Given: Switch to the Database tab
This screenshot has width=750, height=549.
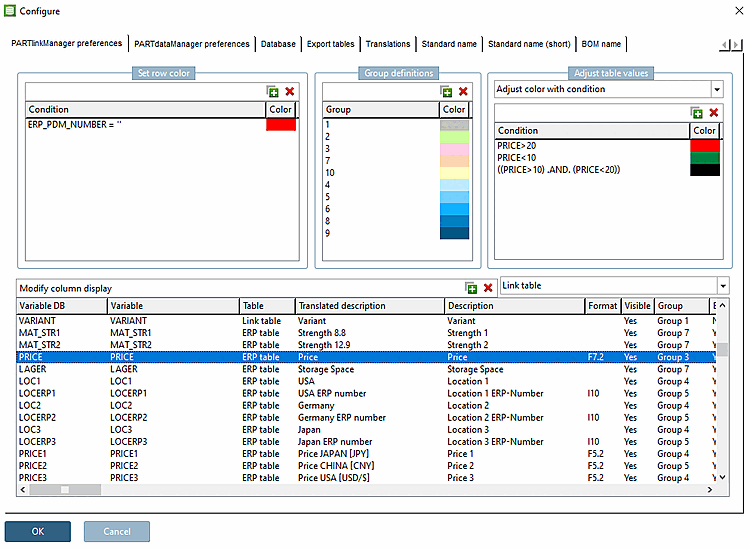Looking at the screenshot, I should (x=278, y=44).
